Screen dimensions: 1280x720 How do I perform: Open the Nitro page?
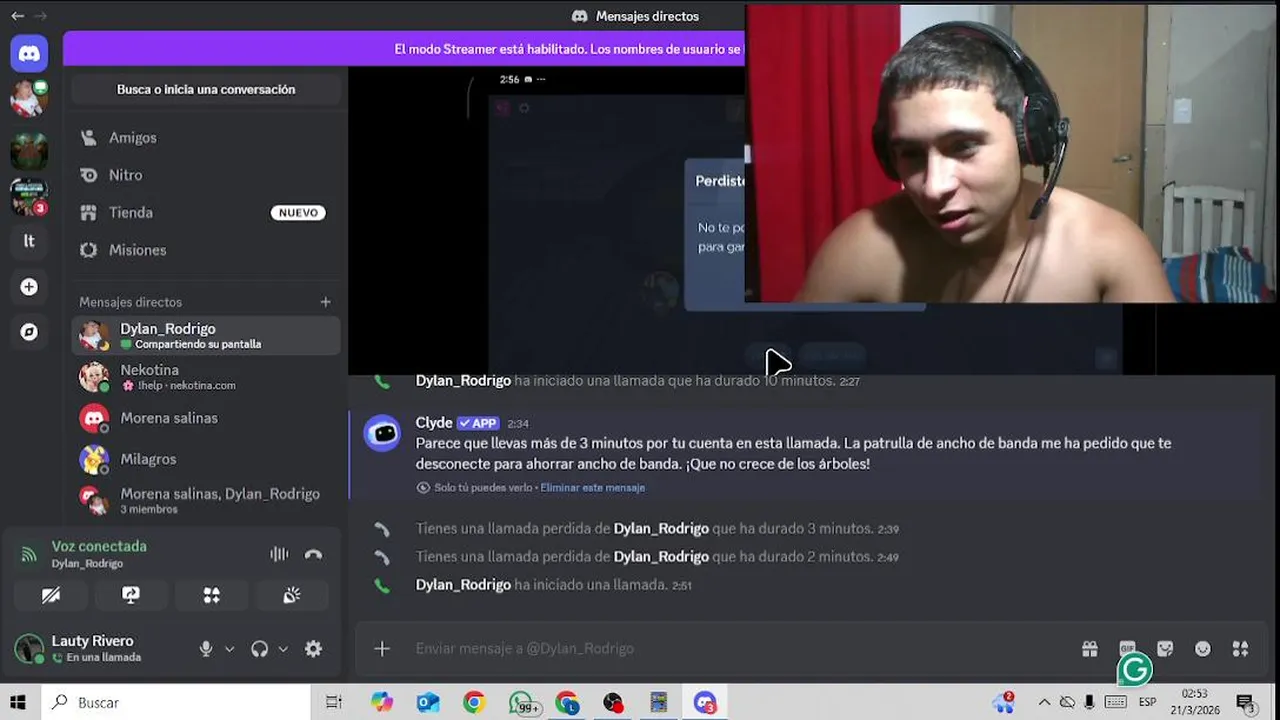coord(206,175)
